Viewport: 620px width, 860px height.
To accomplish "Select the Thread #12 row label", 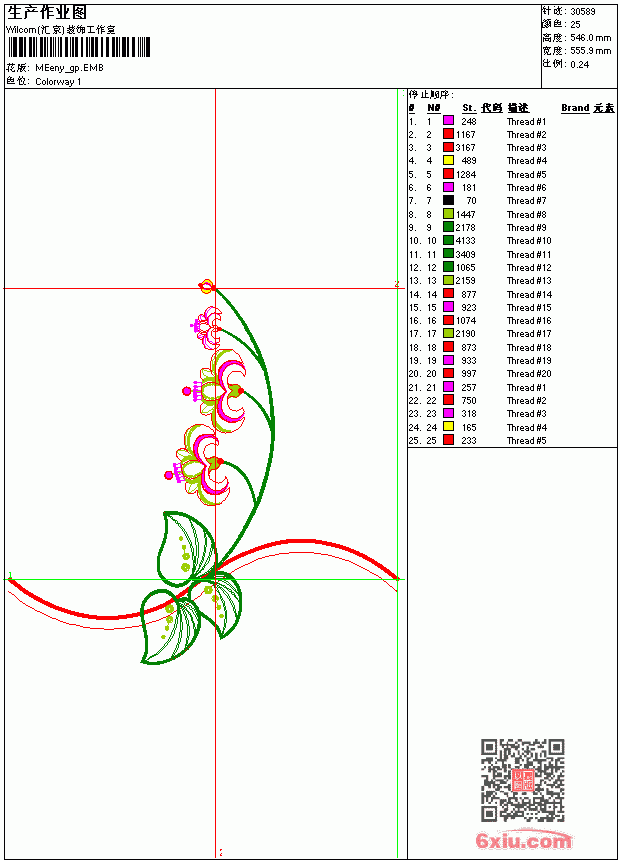I will (528, 268).
